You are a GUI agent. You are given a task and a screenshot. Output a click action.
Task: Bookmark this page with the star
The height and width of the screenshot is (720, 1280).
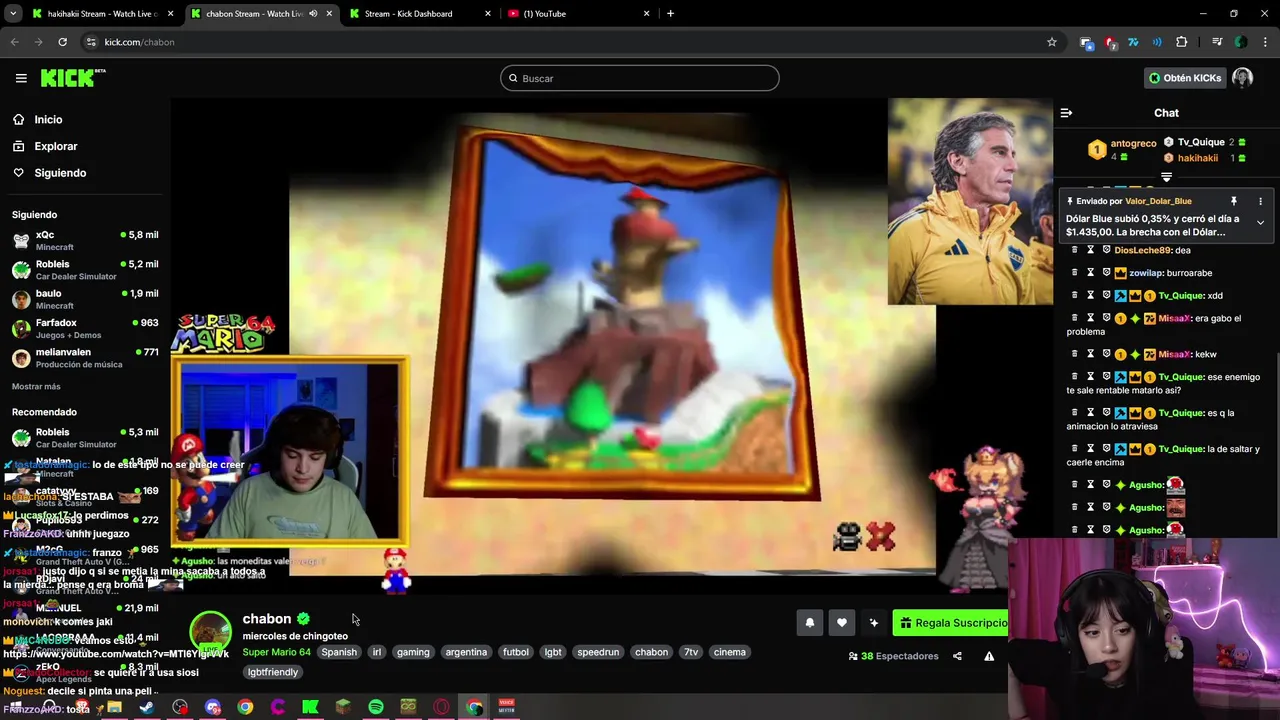1052,42
